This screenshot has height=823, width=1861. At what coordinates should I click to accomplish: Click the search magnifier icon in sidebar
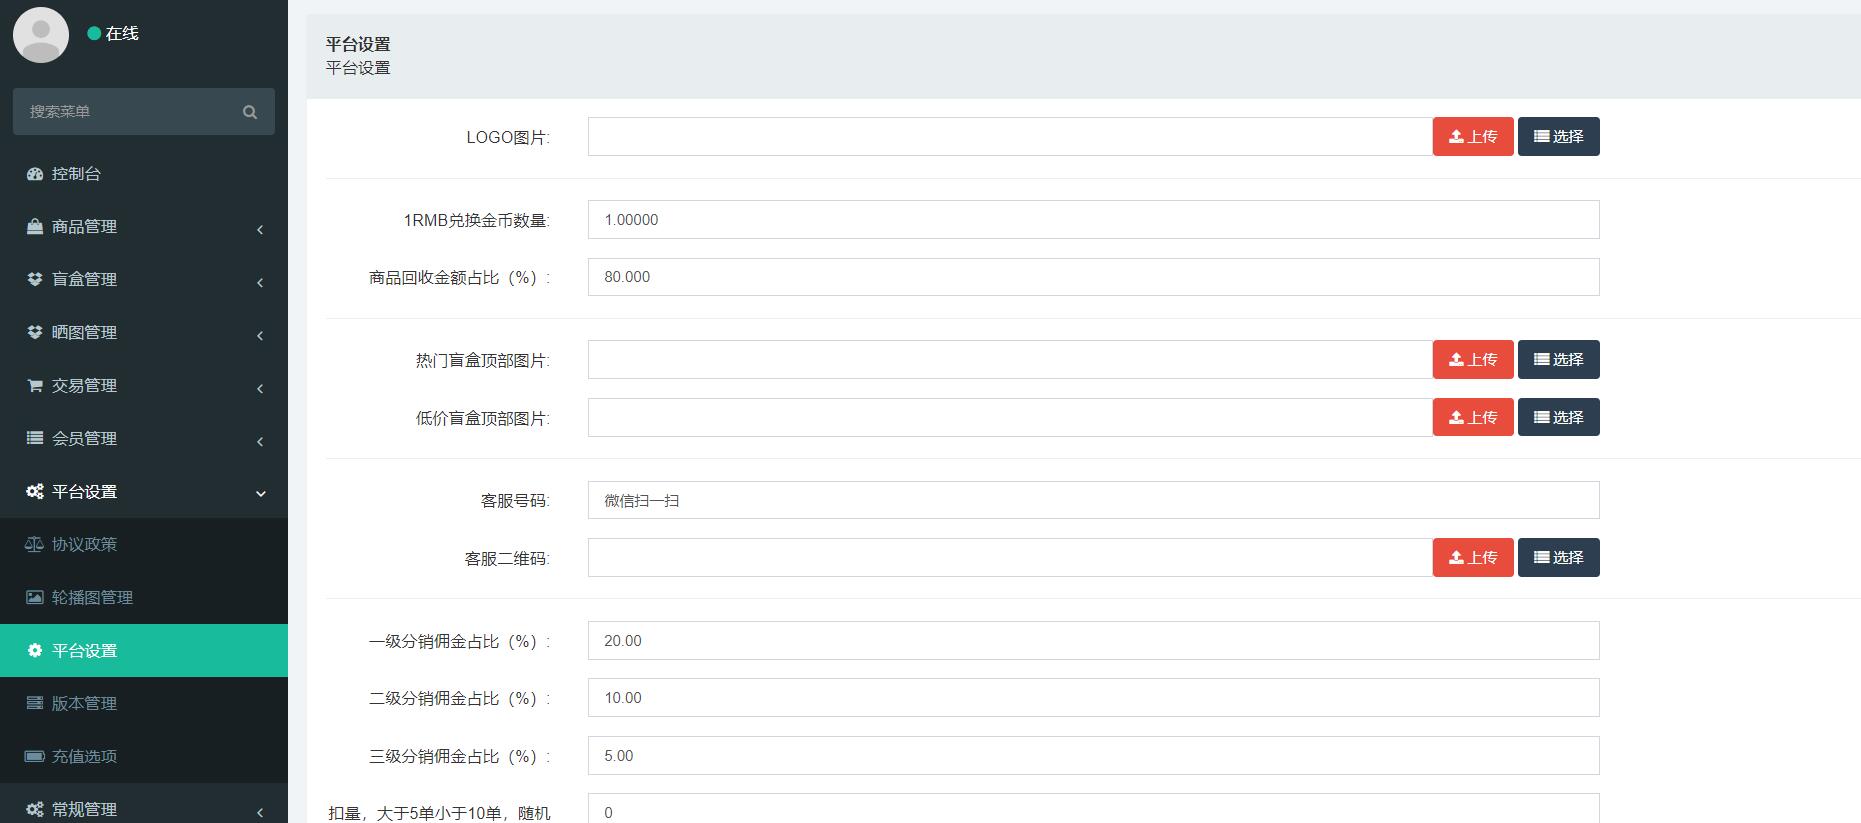(x=250, y=112)
